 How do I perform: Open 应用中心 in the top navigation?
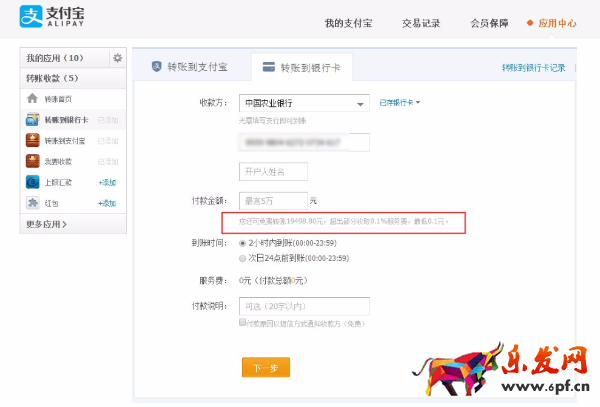coord(557,23)
